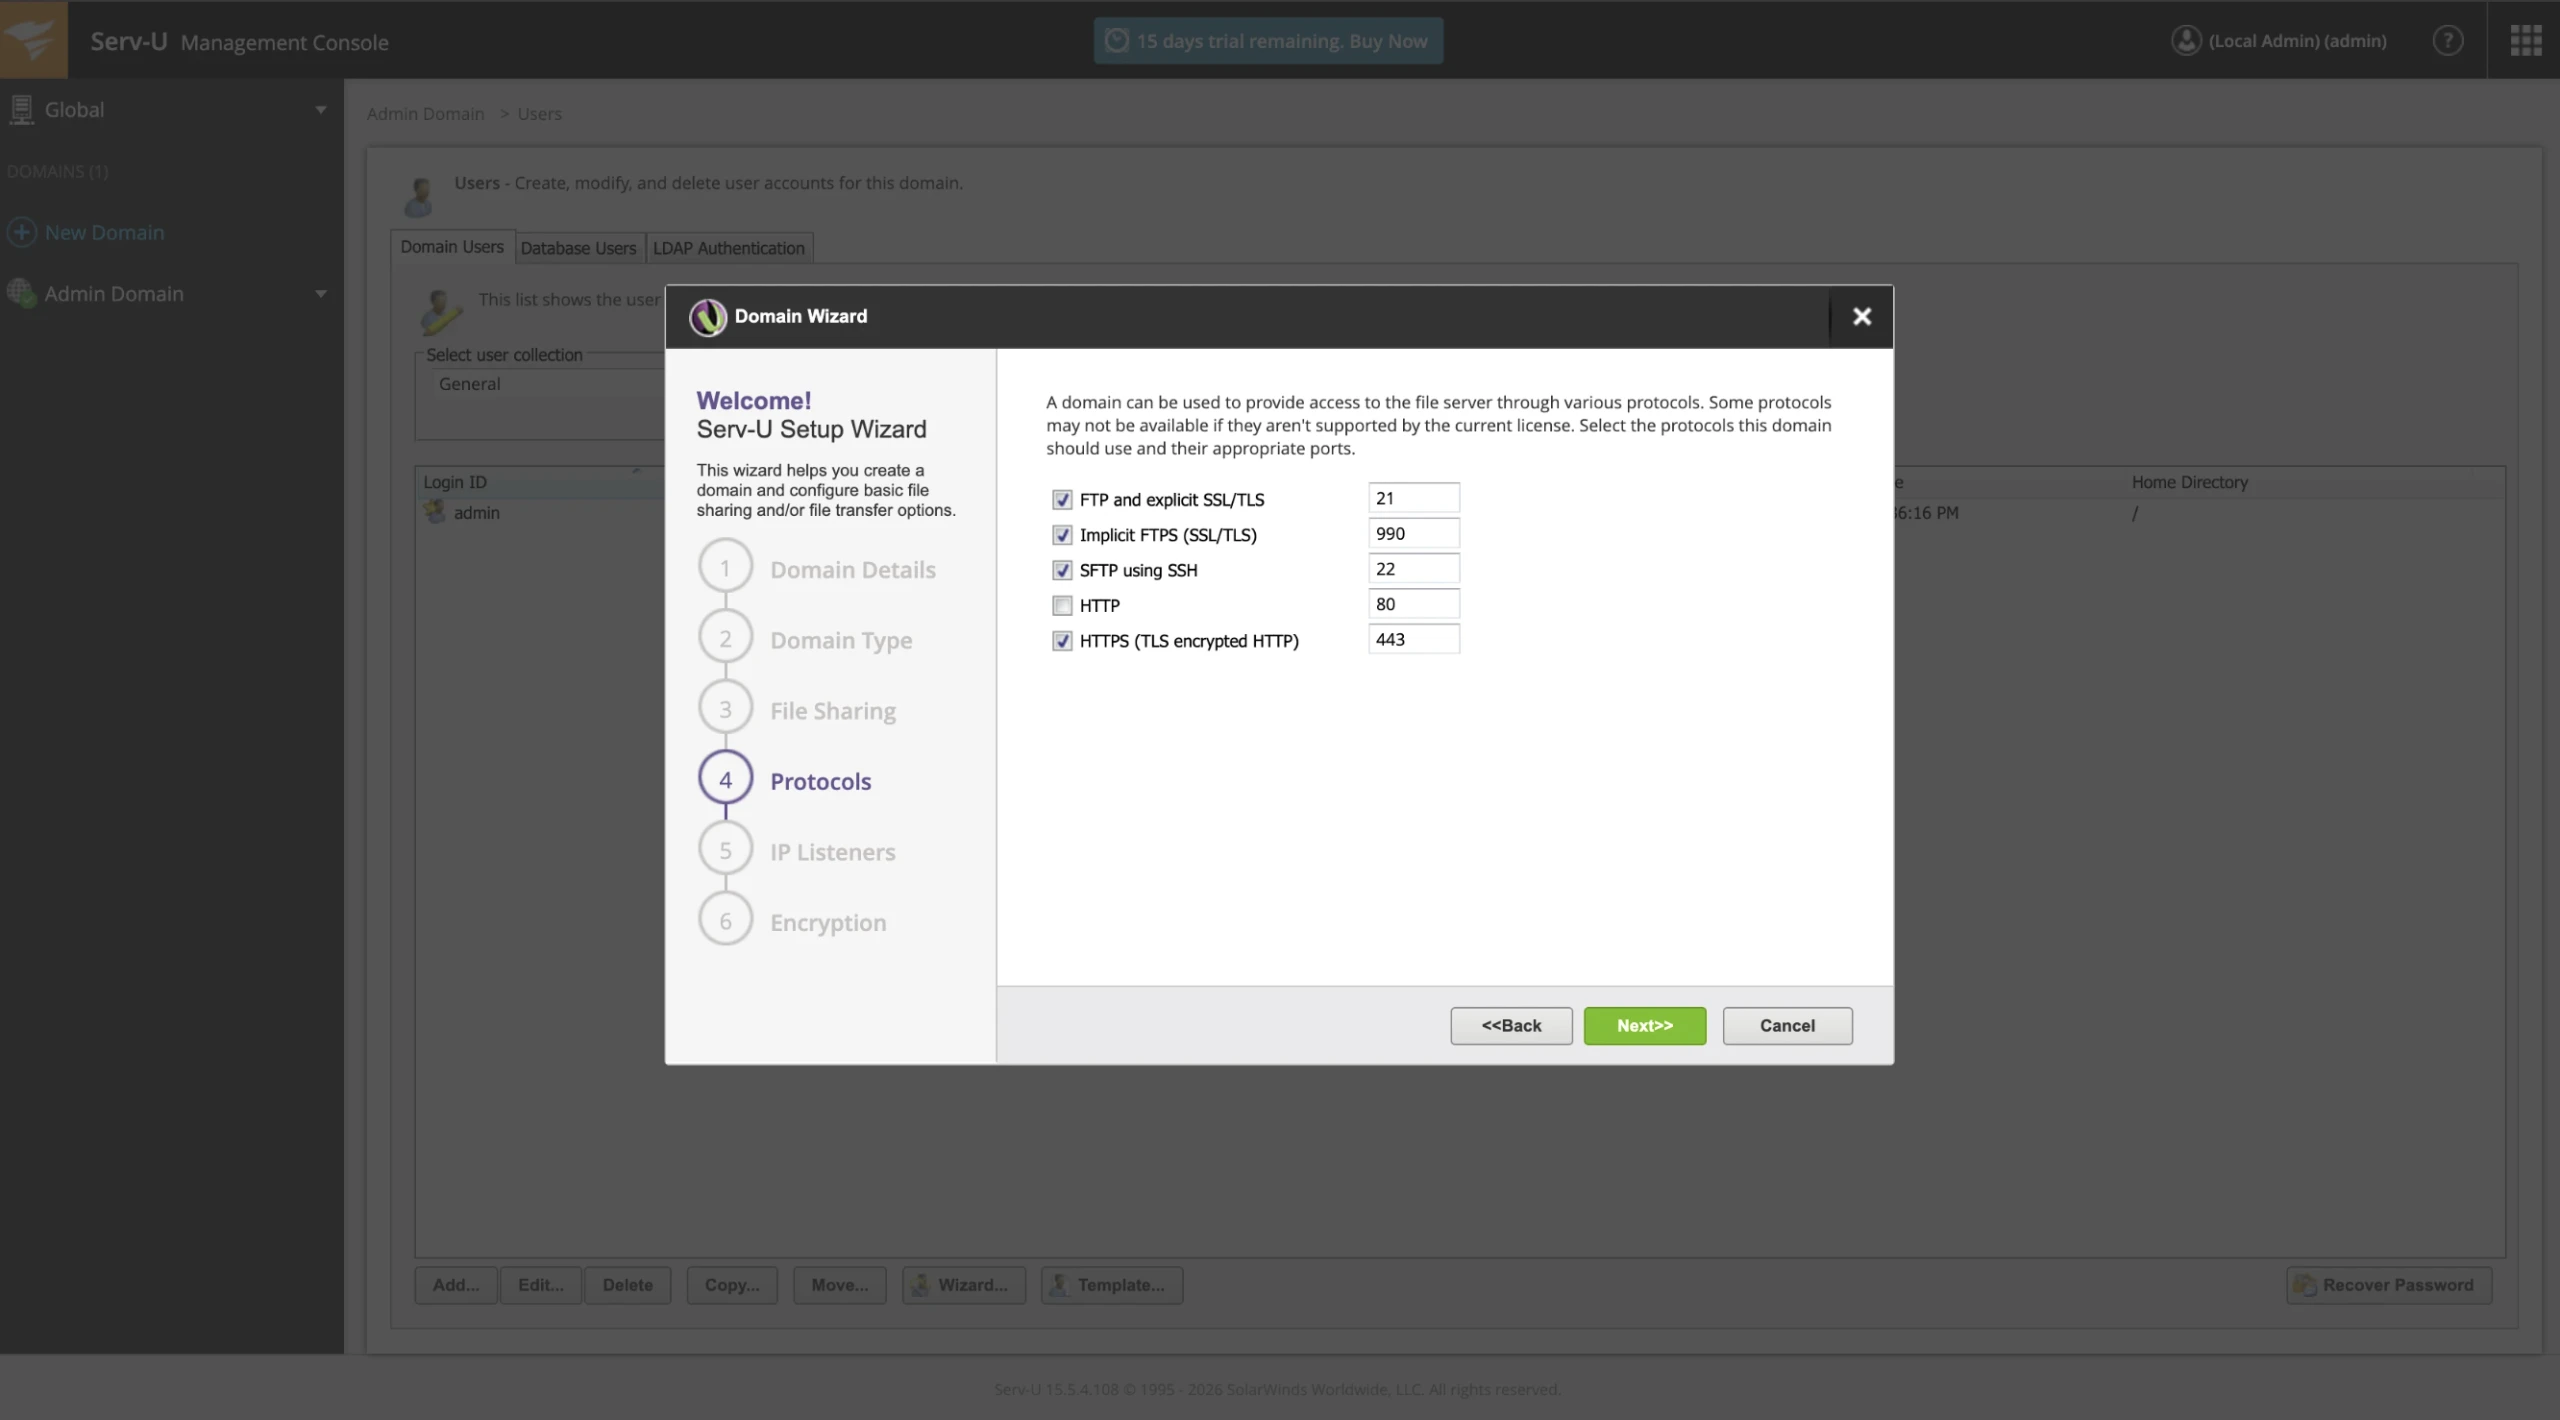The width and height of the screenshot is (2560, 1420).
Task: Click step 4 circle Protocols
Action: pos(725,779)
